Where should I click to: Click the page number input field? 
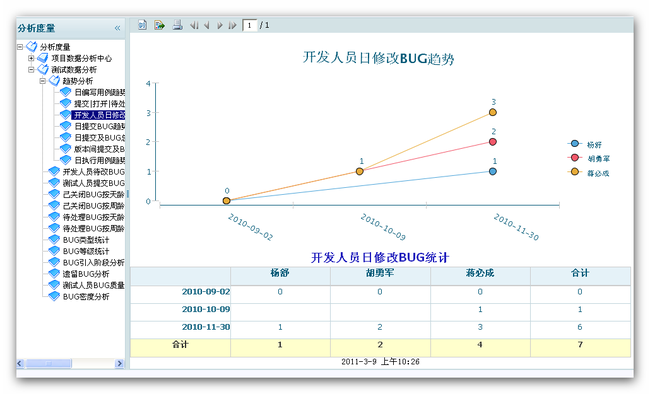[249, 25]
